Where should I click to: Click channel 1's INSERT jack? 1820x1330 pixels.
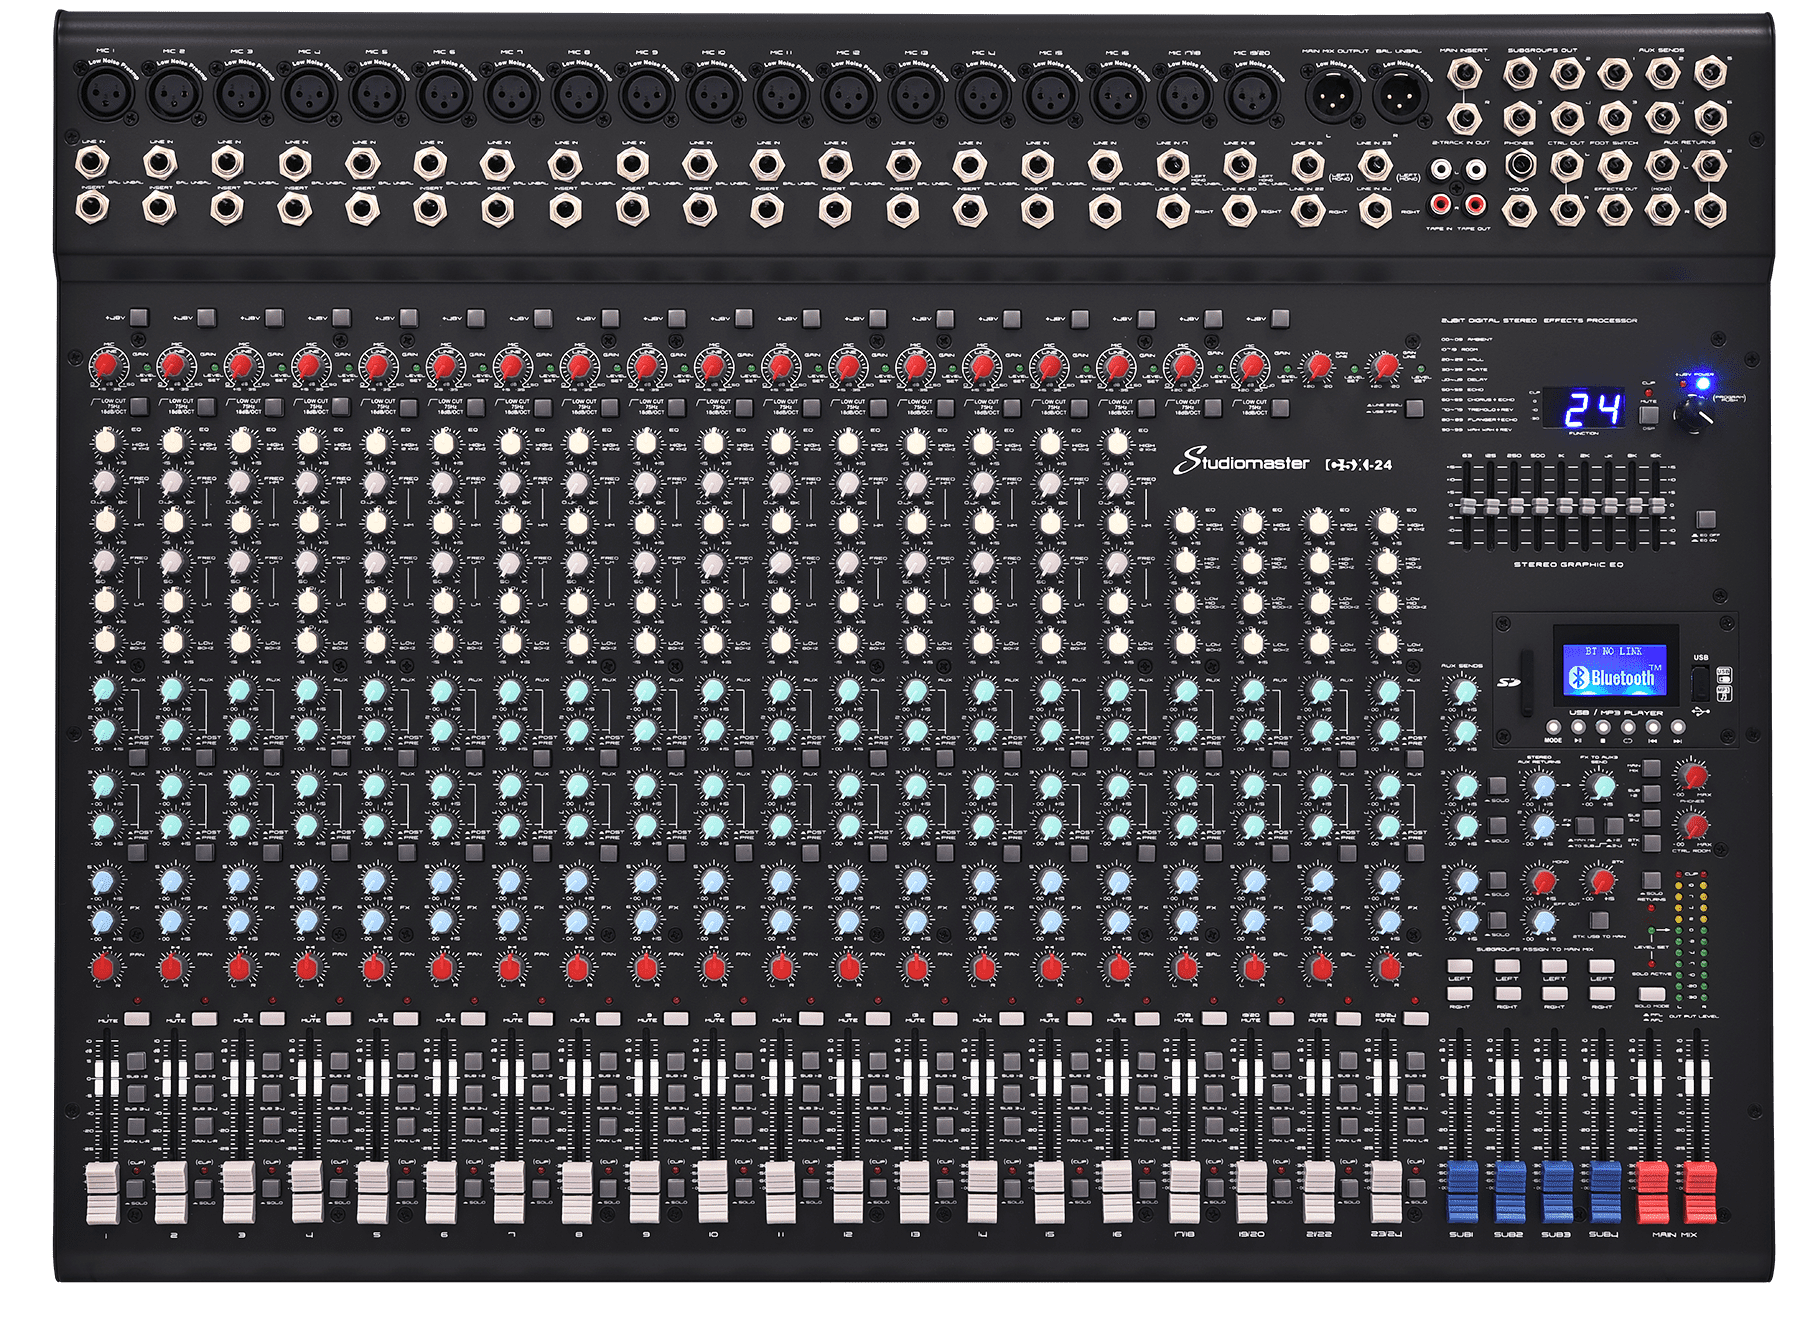pos(92,208)
